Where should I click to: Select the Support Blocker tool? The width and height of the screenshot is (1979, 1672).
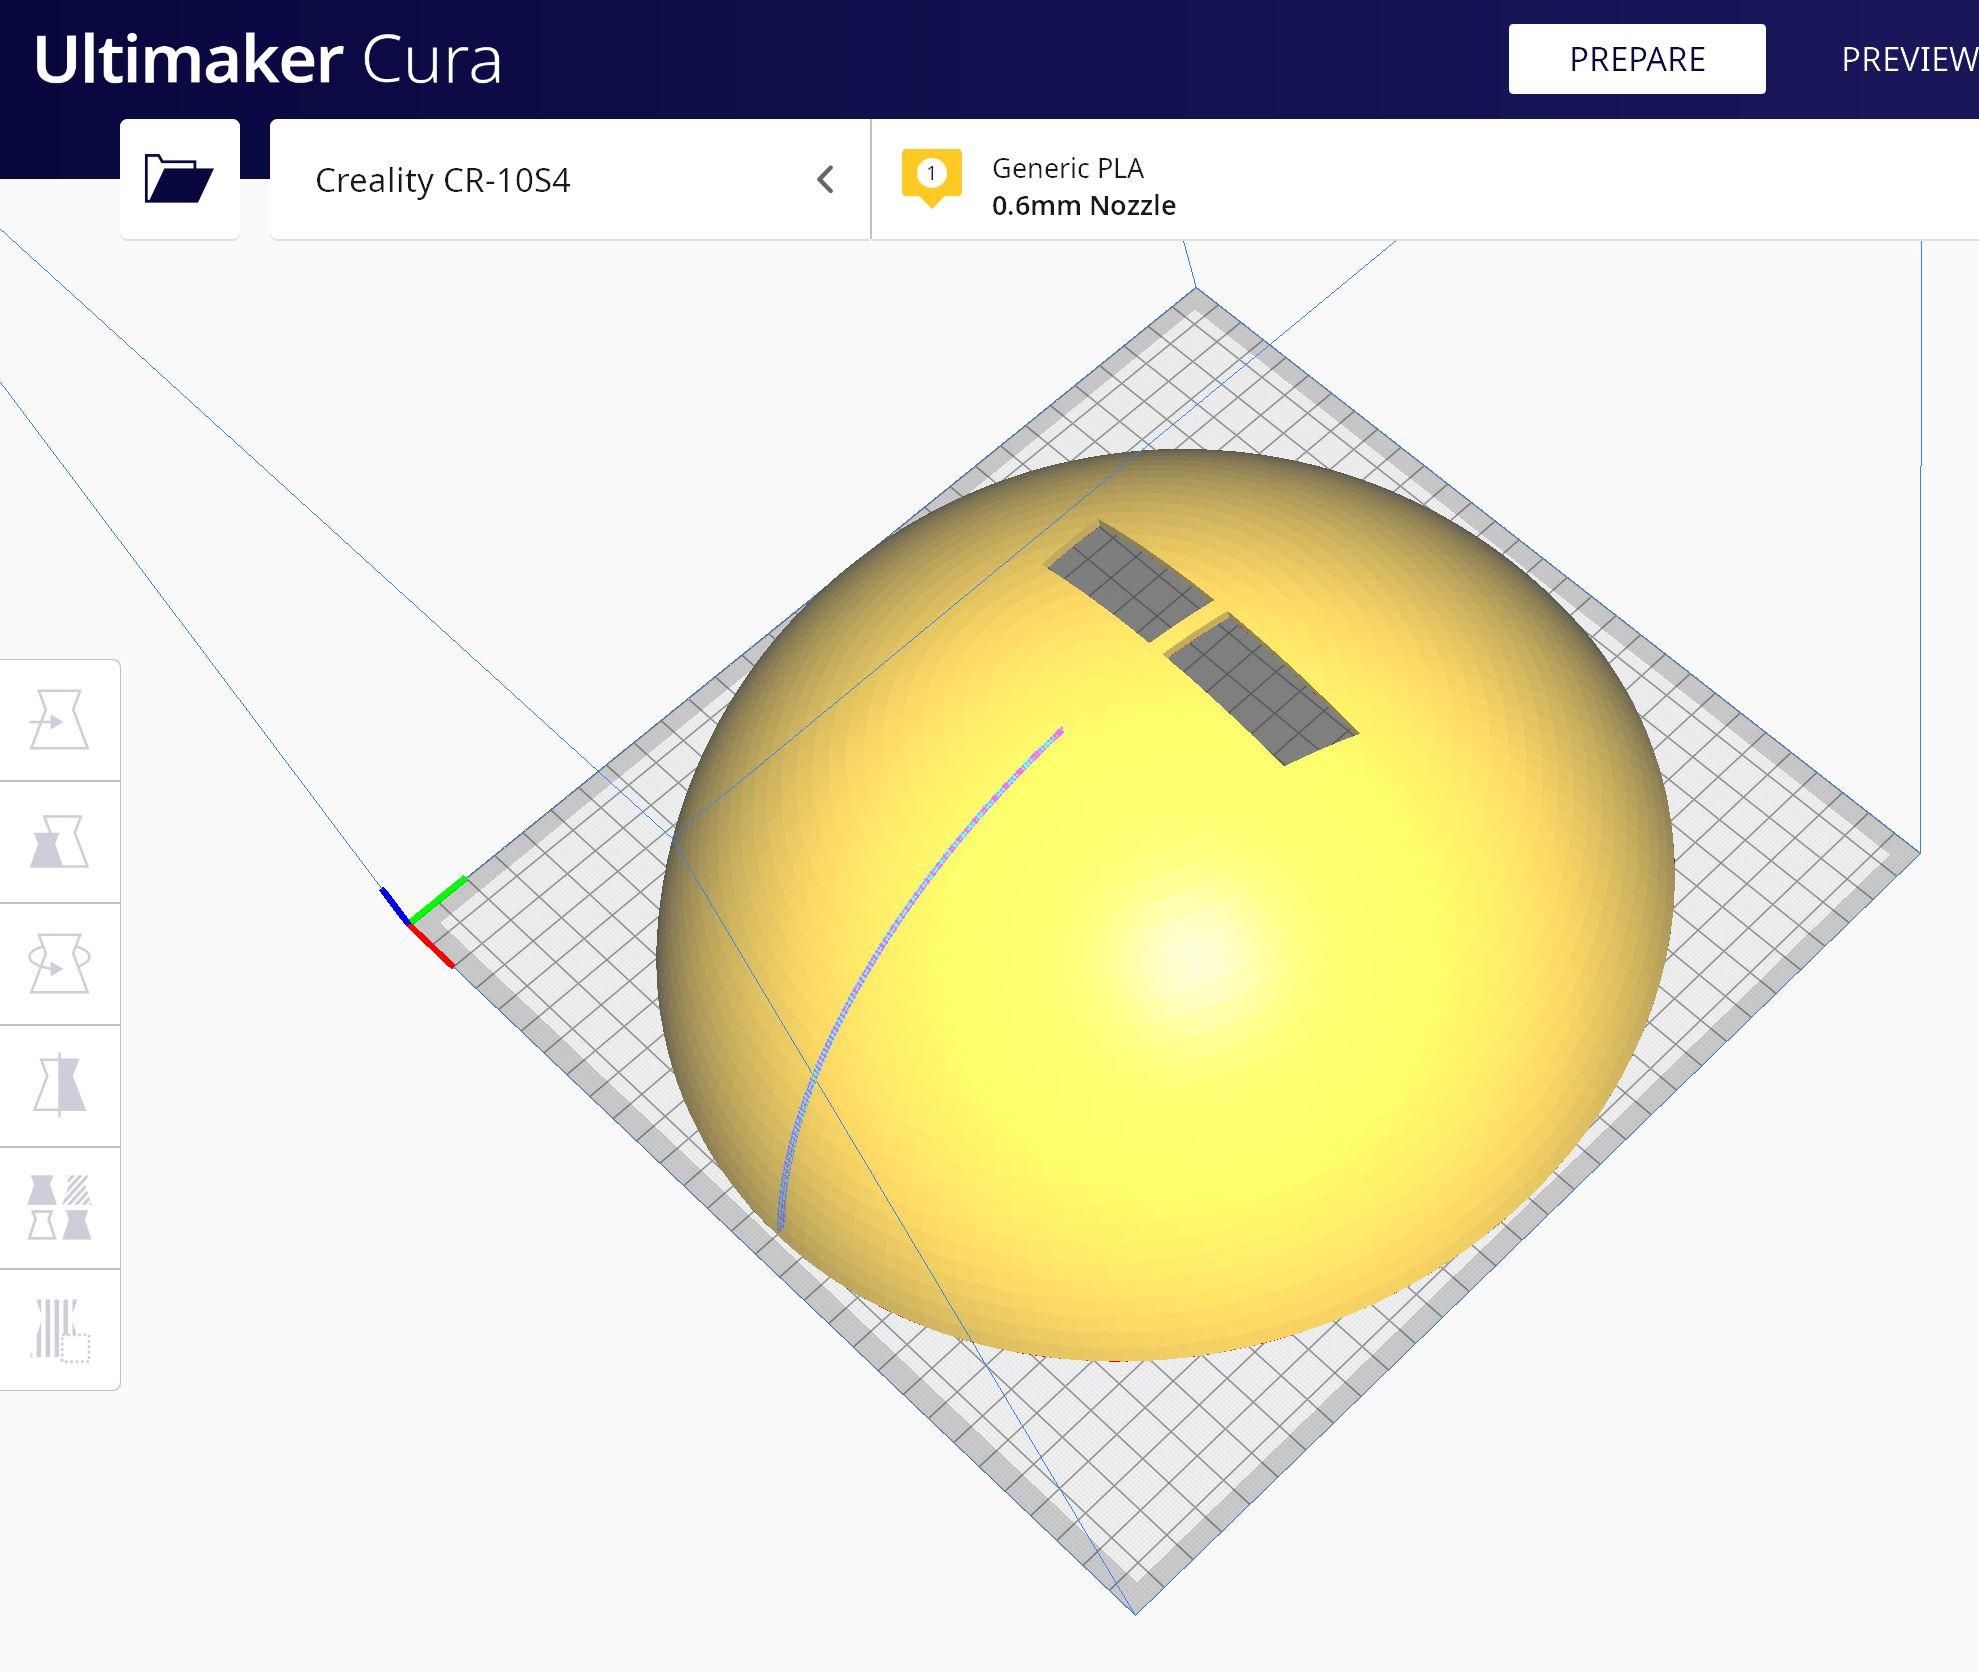(59, 1330)
